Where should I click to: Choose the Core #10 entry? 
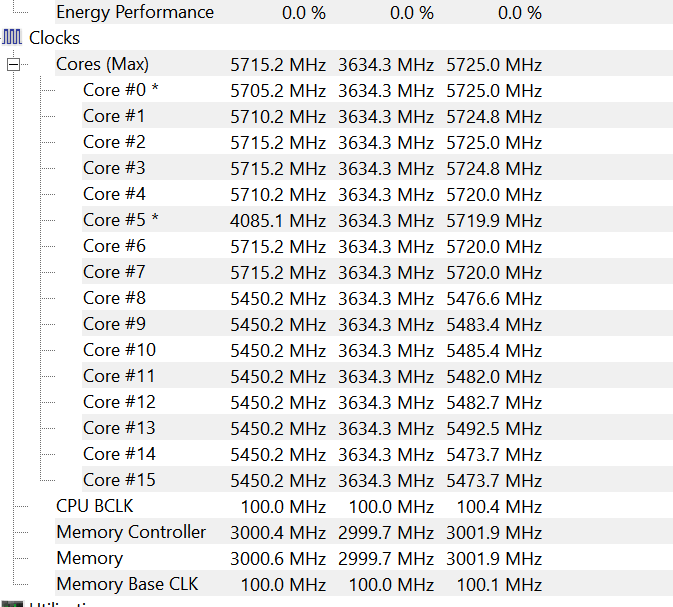click(x=119, y=350)
